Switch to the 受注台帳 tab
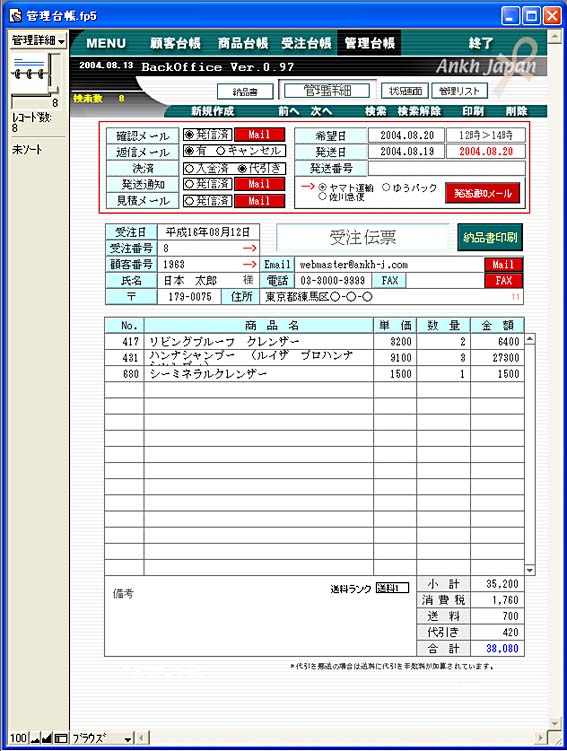Viewport: 567px width, 751px height. pyautogui.click(x=306, y=44)
